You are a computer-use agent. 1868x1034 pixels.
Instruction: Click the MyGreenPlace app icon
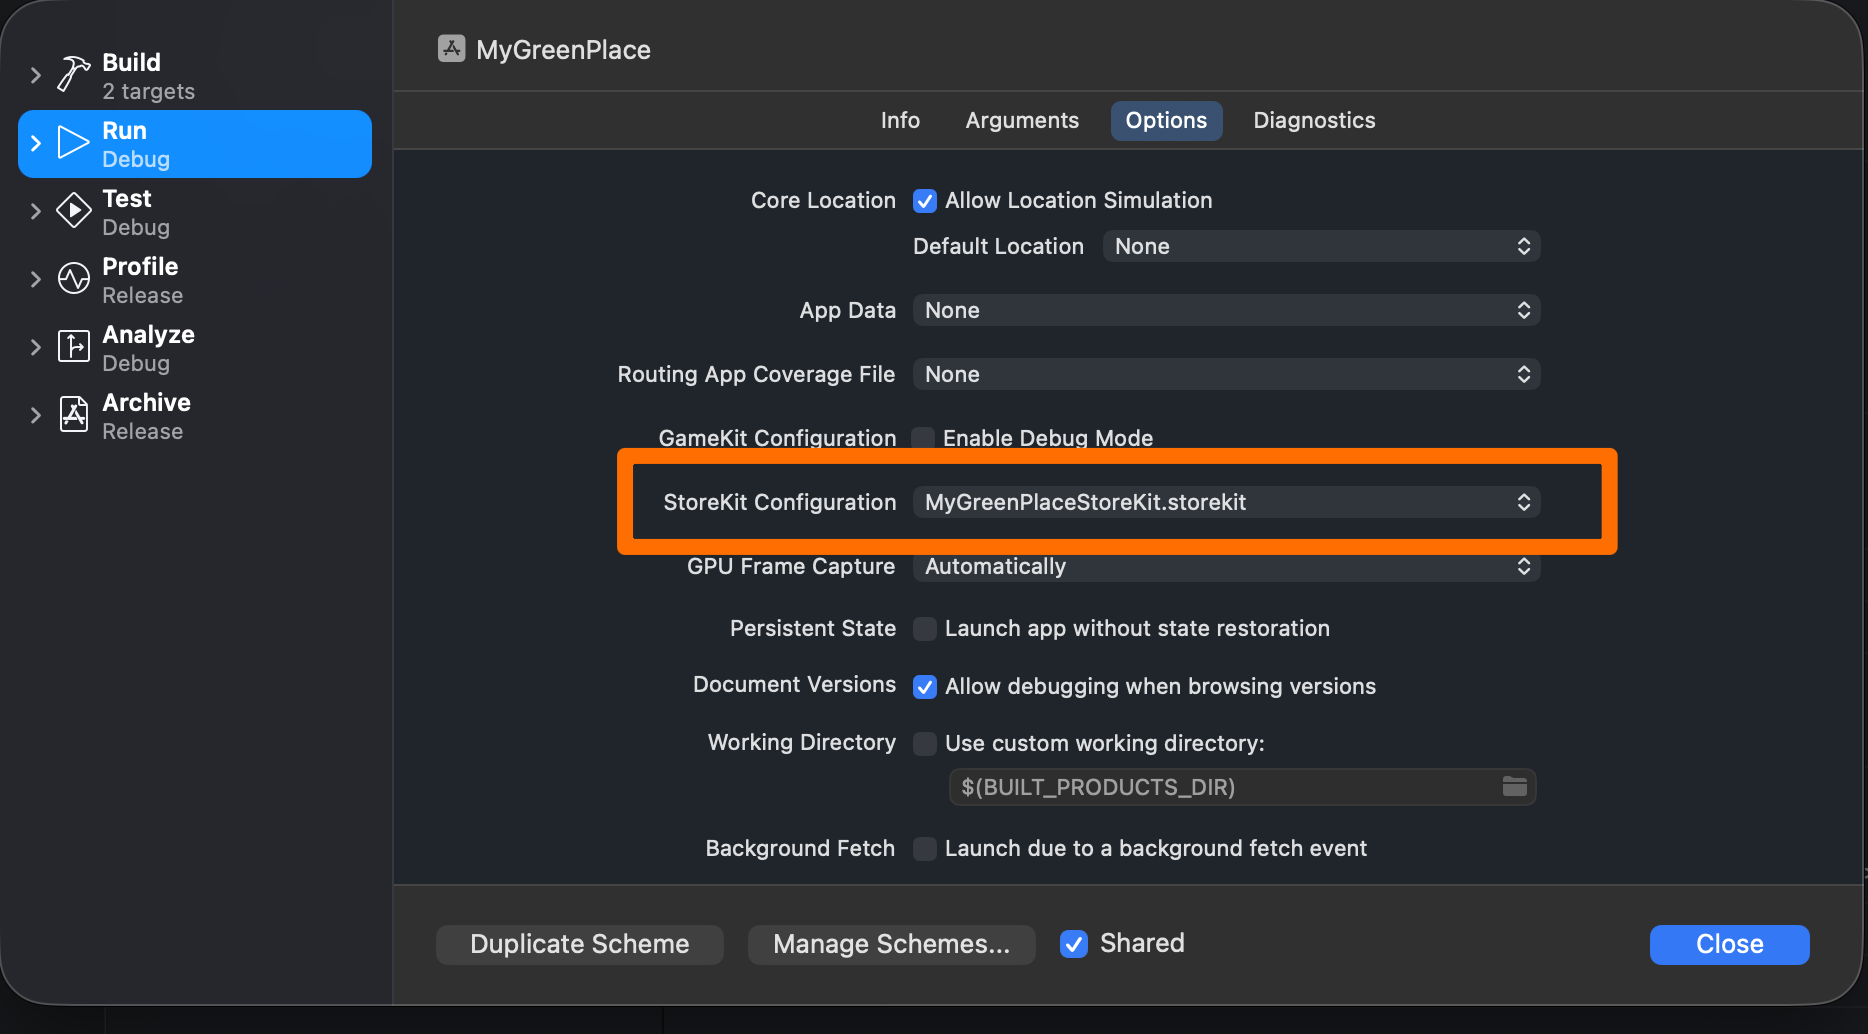click(451, 47)
